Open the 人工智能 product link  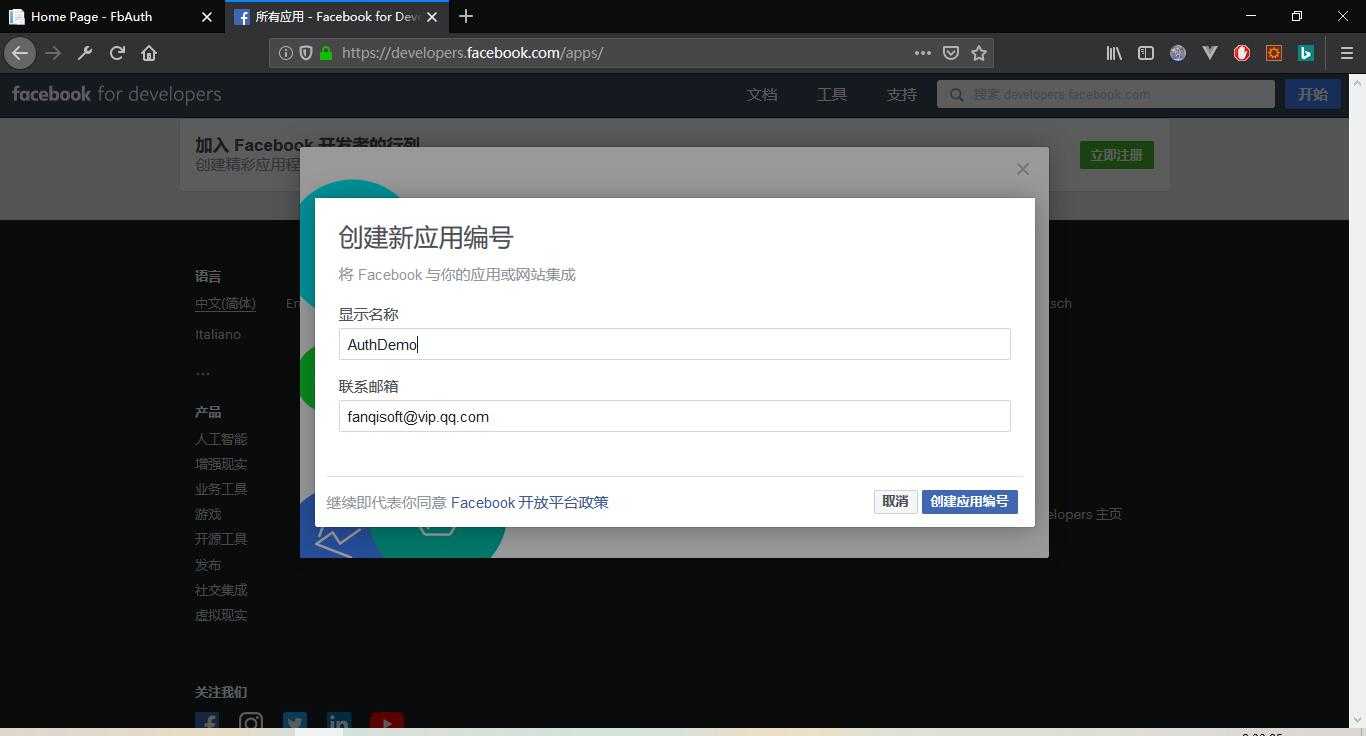point(221,439)
